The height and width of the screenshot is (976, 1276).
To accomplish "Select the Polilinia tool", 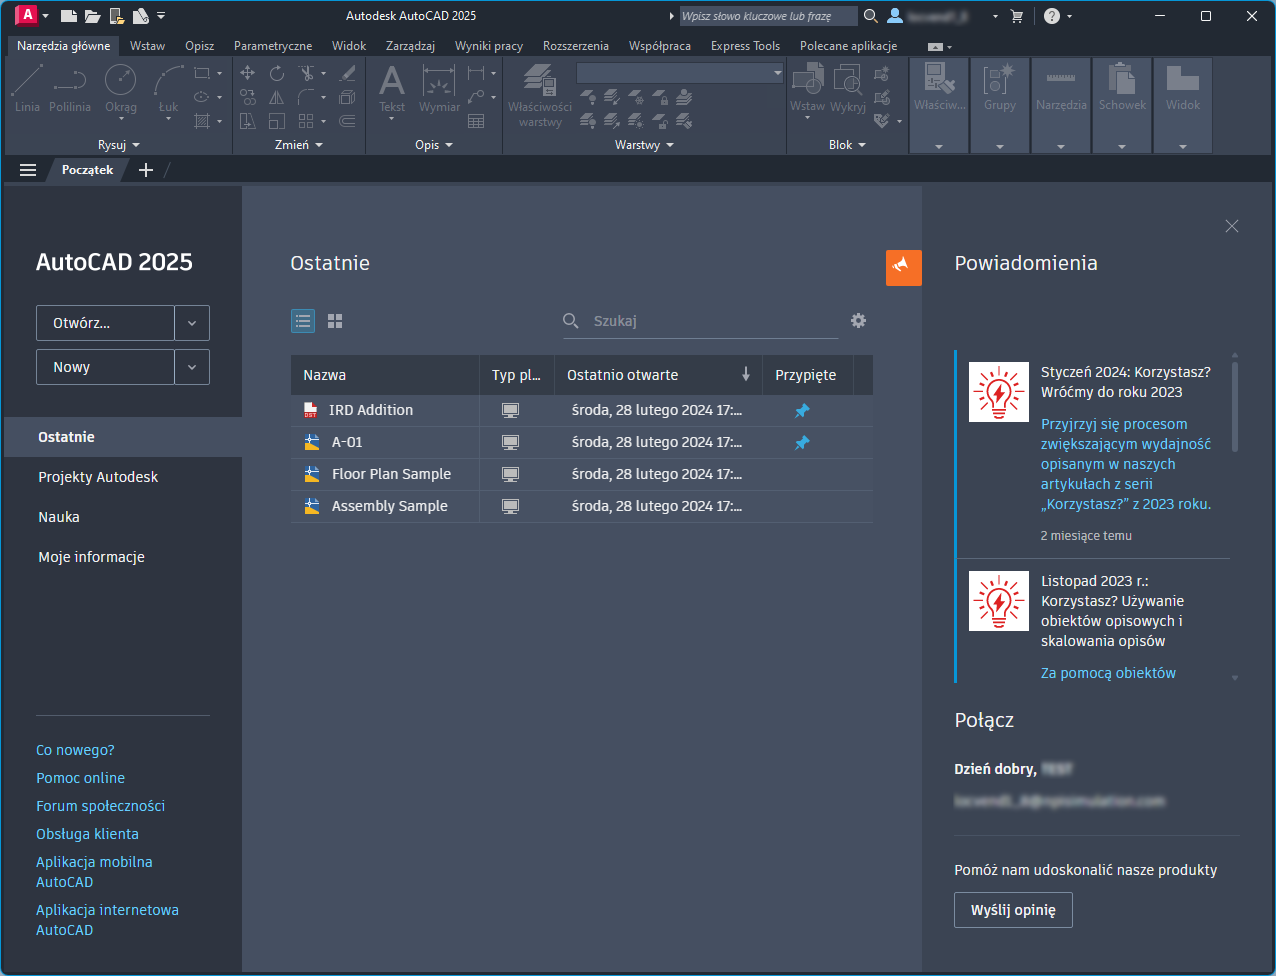I will coord(70,88).
